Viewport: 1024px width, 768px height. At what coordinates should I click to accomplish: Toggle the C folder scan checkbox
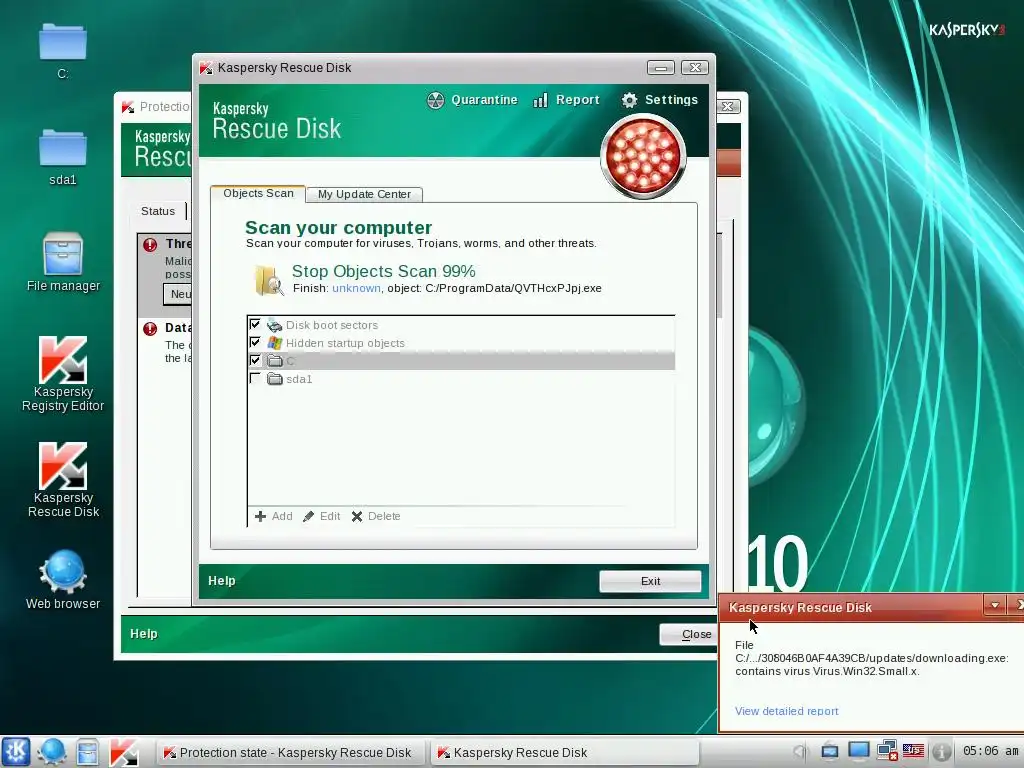click(x=255, y=360)
